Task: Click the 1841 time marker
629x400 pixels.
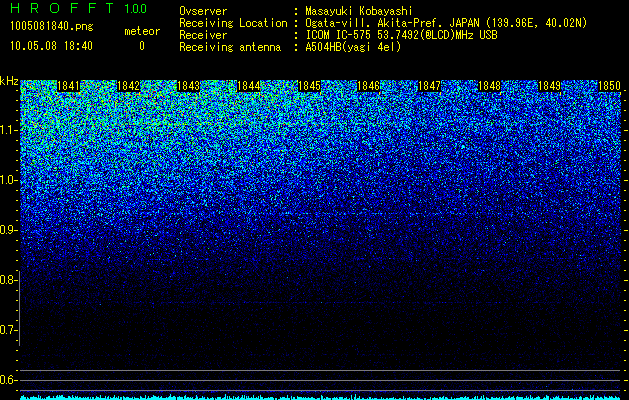Action: click(69, 86)
